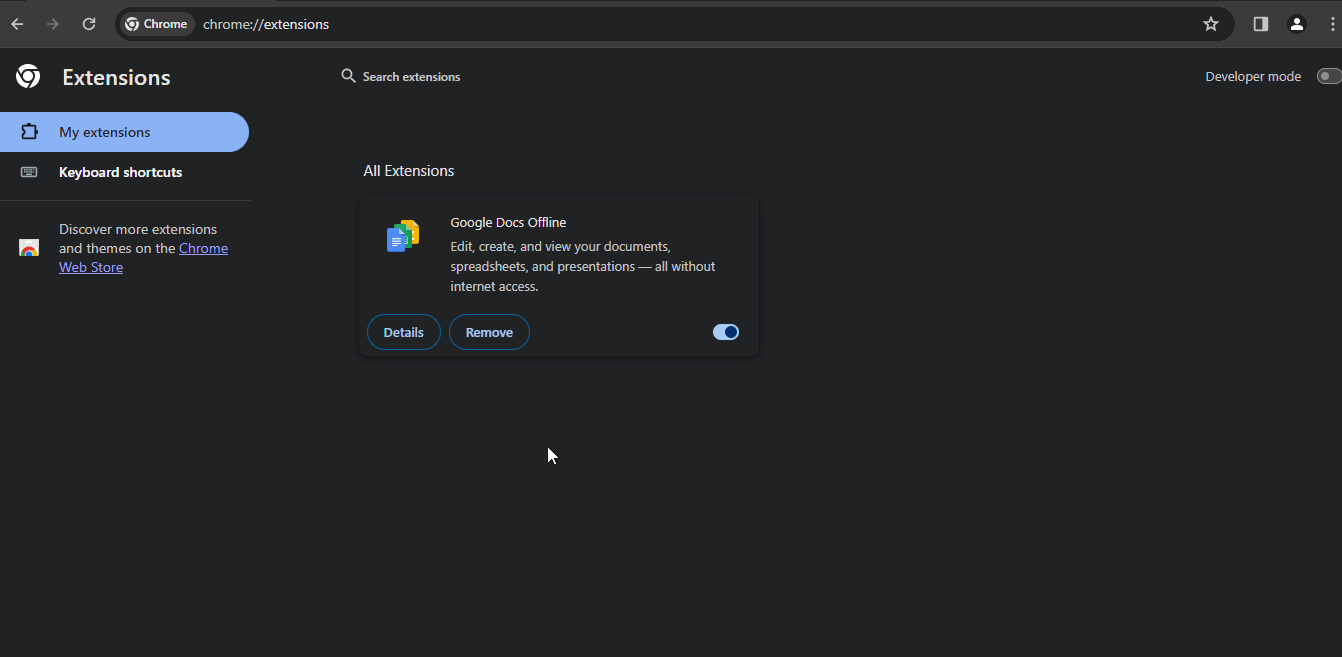1342x657 pixels.
Task: Click the Google Docs Offline icon
Action: click(x=403, y=237)
